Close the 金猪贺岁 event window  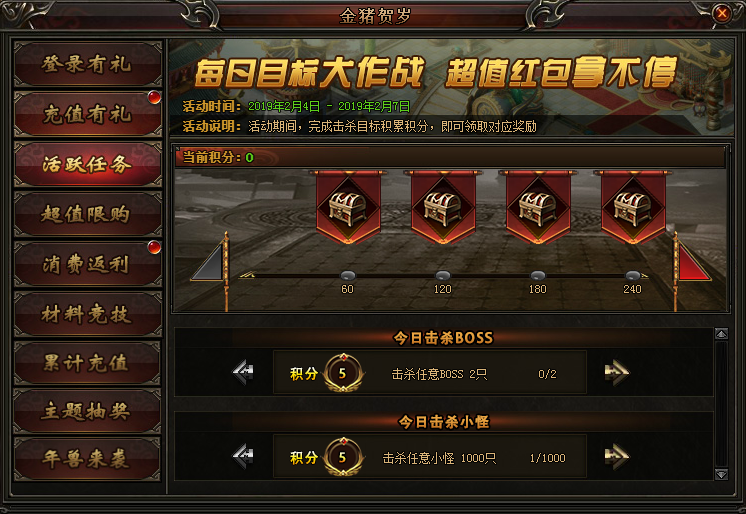point(722,13)
